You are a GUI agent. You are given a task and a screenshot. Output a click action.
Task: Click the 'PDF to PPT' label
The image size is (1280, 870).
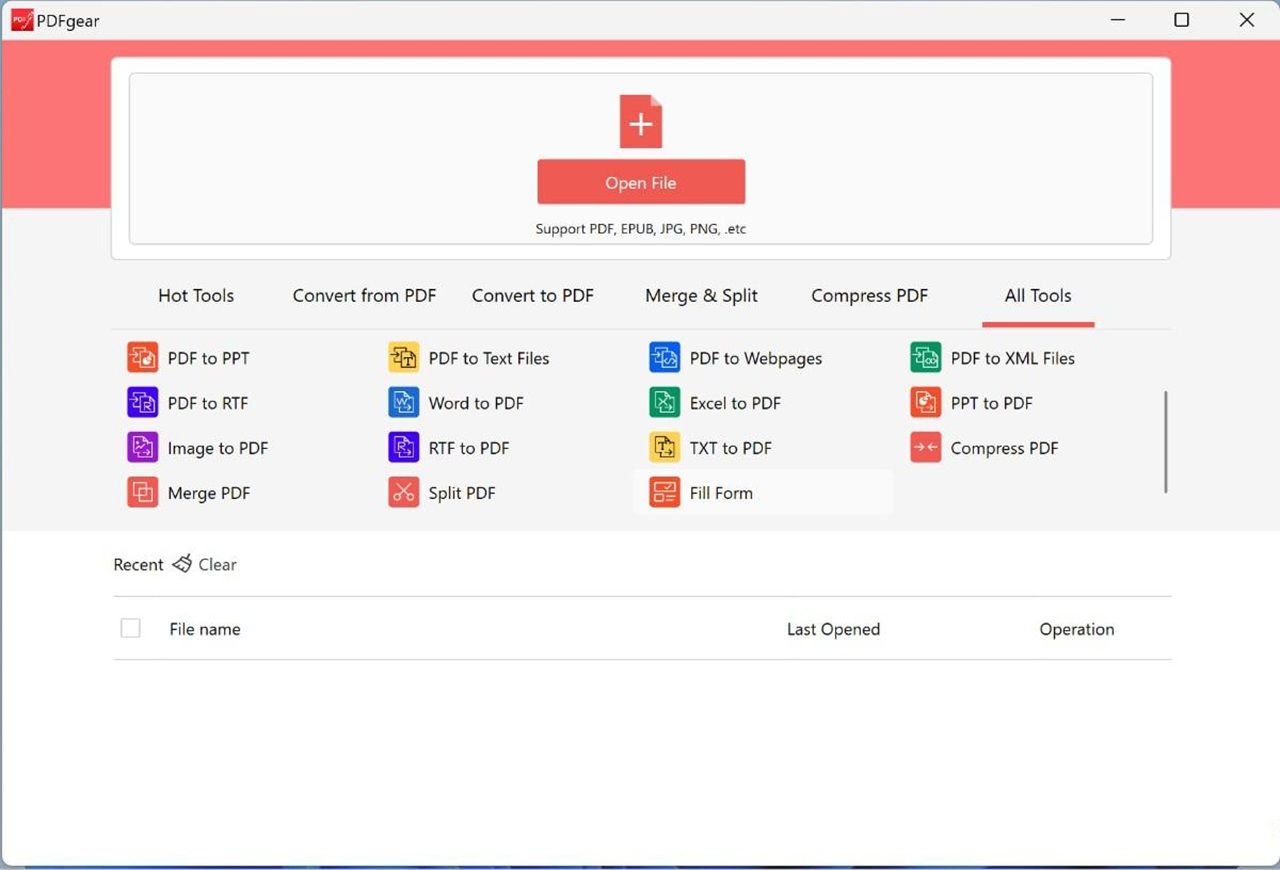pyautogui.click(x=209, y=358)
